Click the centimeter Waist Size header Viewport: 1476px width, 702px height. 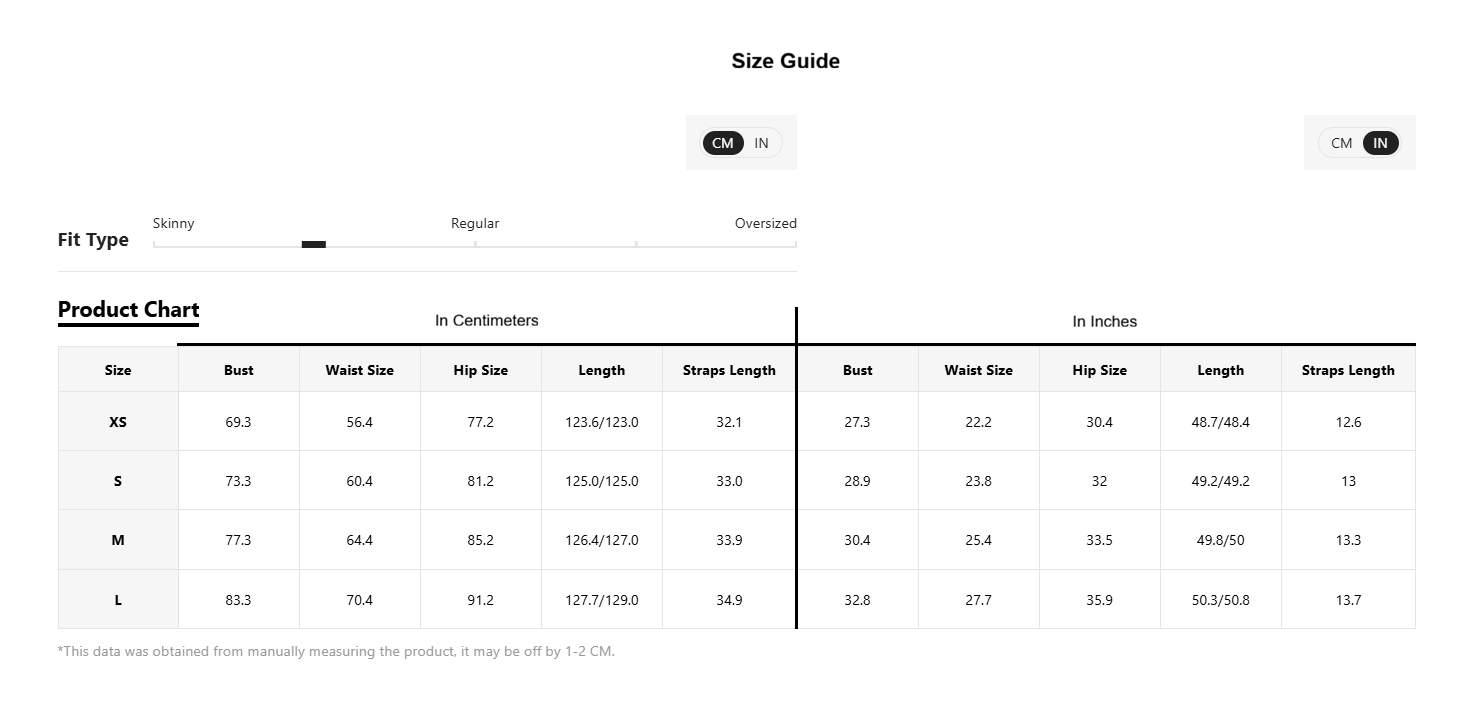point(360,370)
